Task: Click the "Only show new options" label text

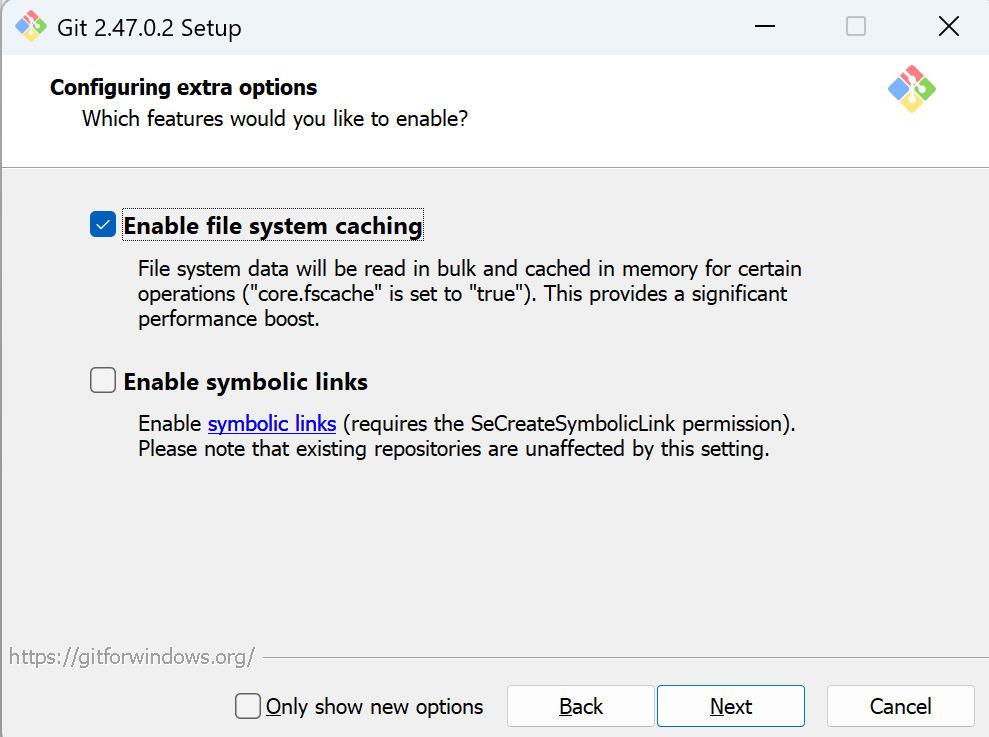Action: coord(374,707)
